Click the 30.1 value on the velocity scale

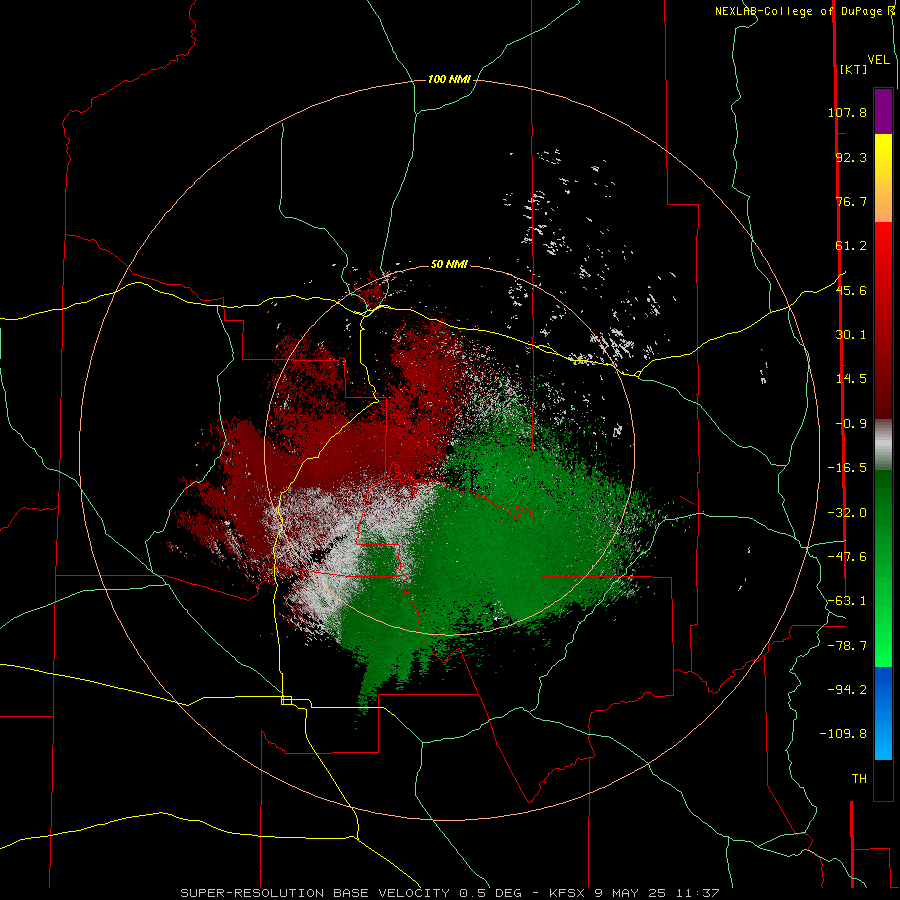tap(851, 335)
